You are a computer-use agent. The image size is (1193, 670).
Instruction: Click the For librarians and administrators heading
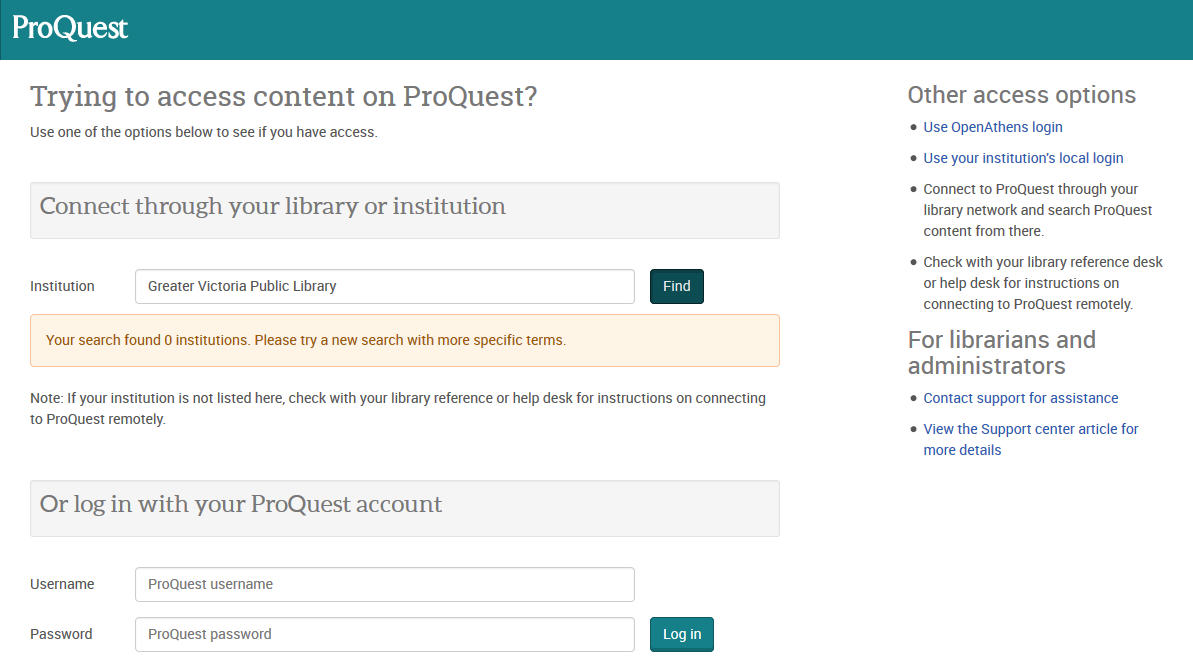pyautogui.click(x=1001, y=353)
